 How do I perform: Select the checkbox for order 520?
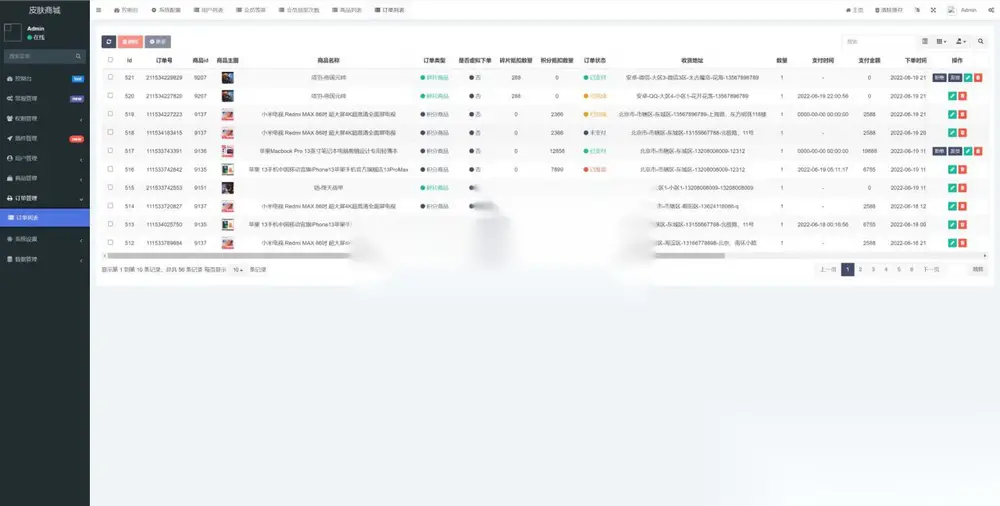pos(110,96)
